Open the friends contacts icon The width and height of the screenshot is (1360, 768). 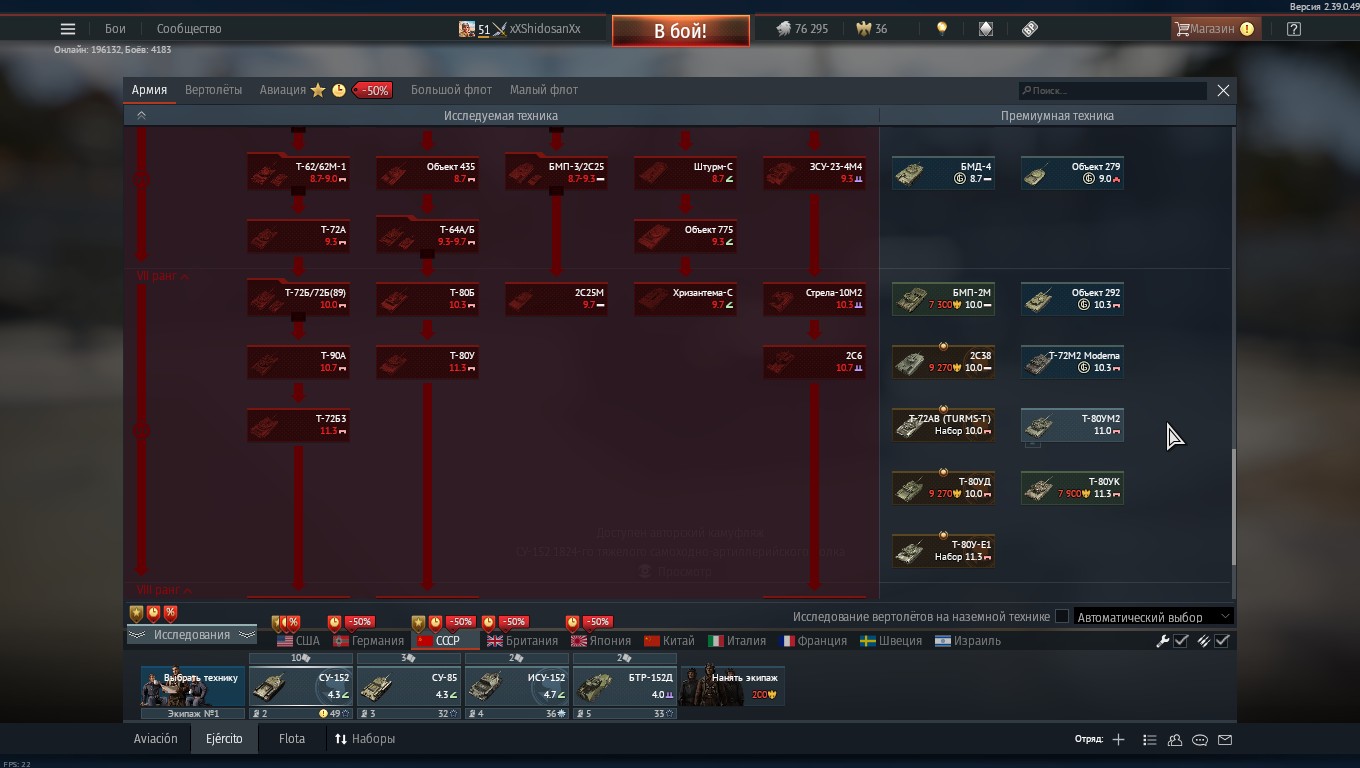pos(1175,740)
